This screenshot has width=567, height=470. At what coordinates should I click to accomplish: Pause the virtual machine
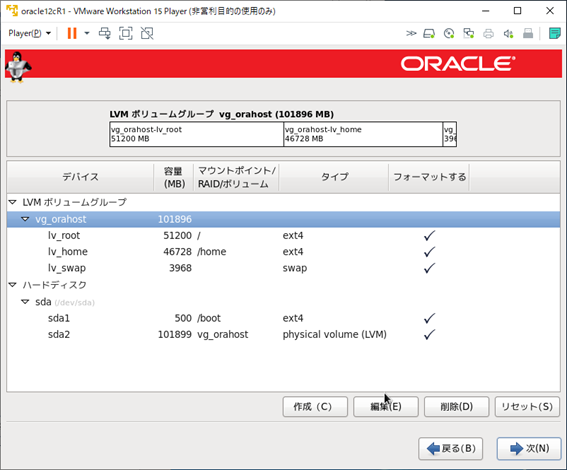72,33
